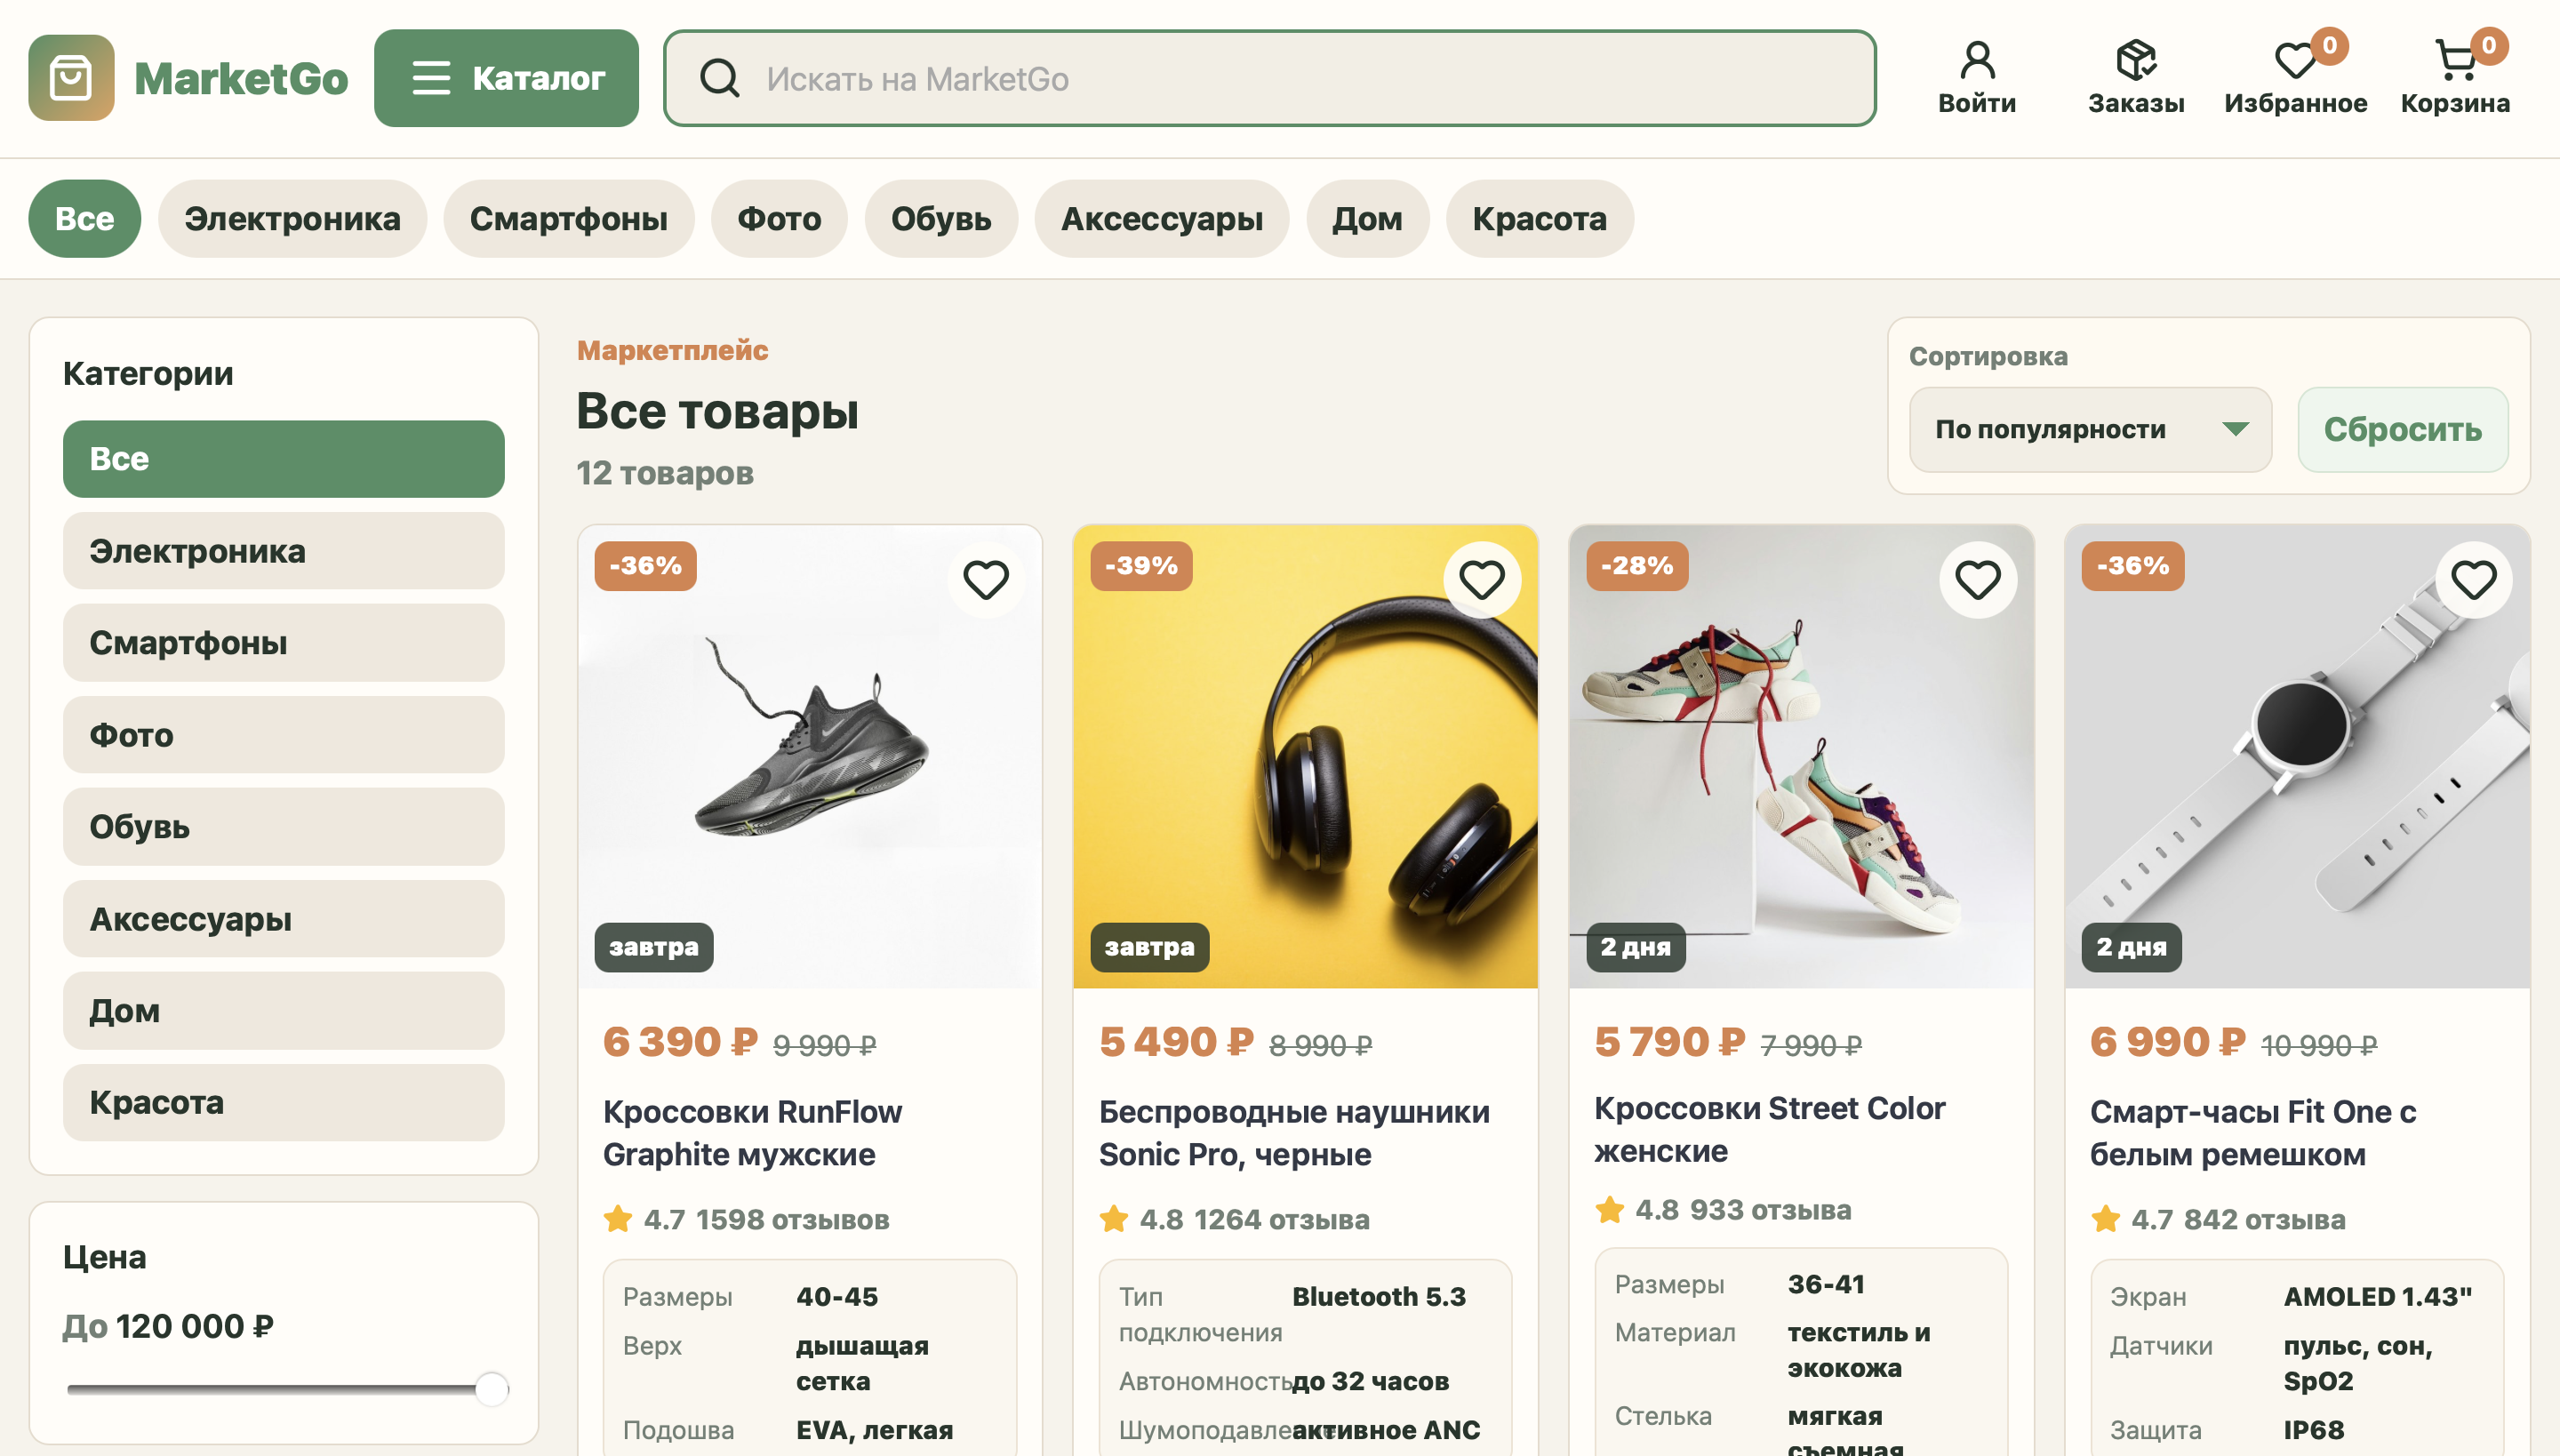2560x1456 pixels.
Task: Select the Все top category tab
Action: [x=84, y=218]
